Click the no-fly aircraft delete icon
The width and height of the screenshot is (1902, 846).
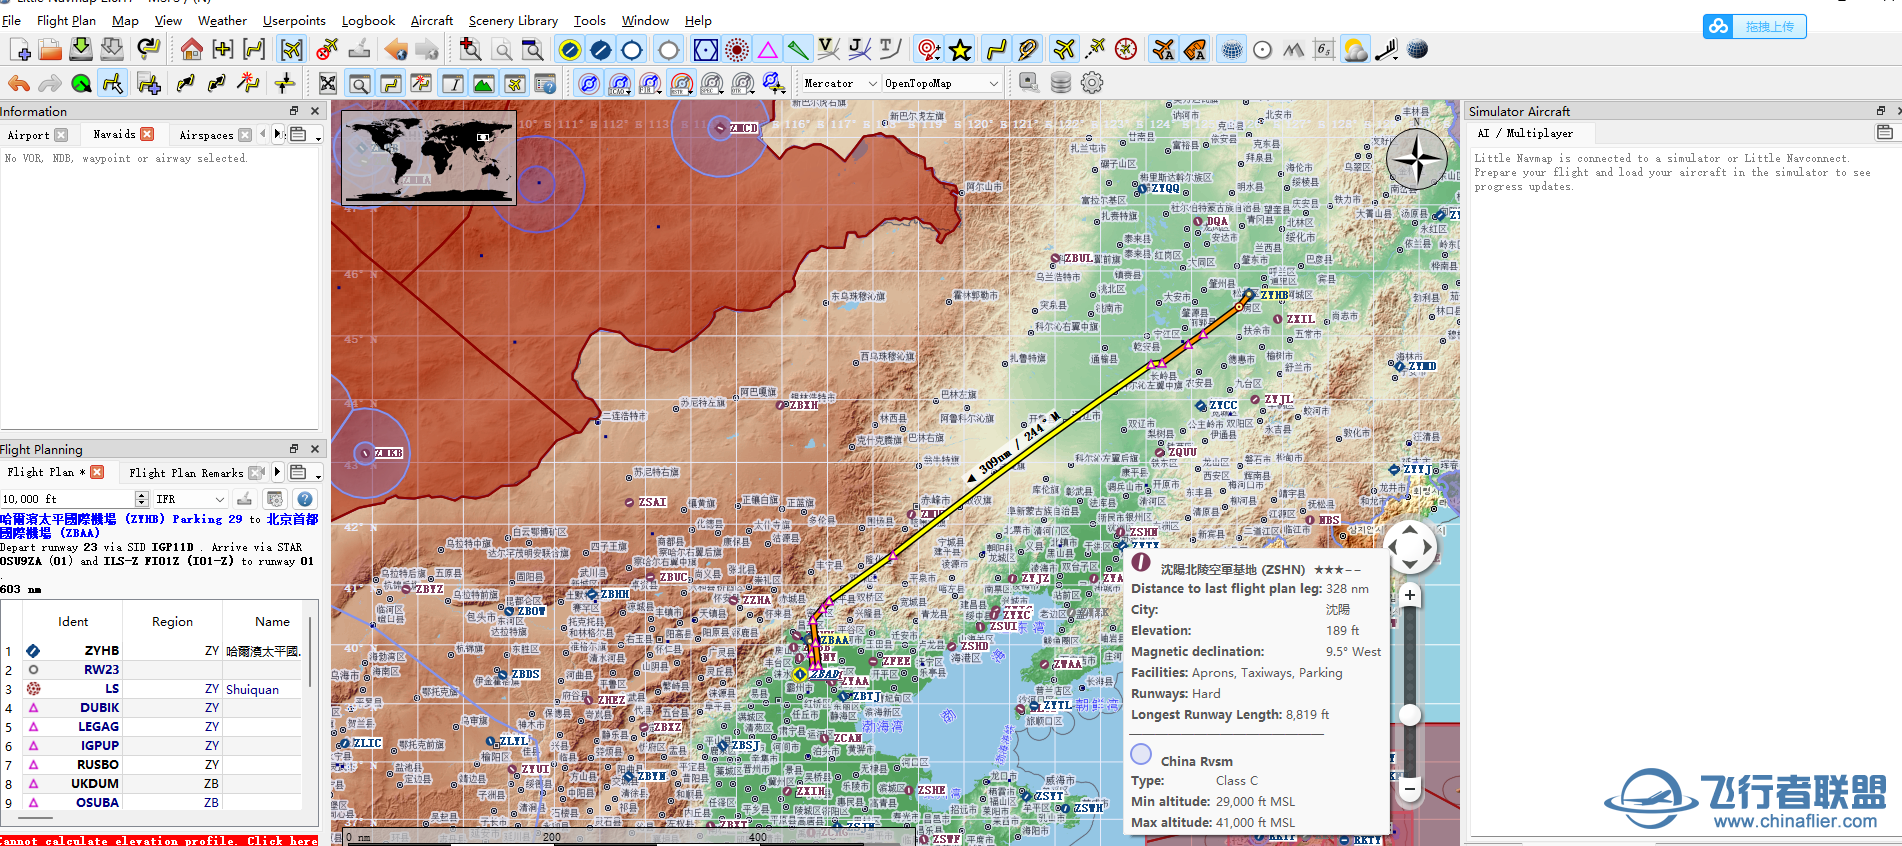[x=326, y=49]
